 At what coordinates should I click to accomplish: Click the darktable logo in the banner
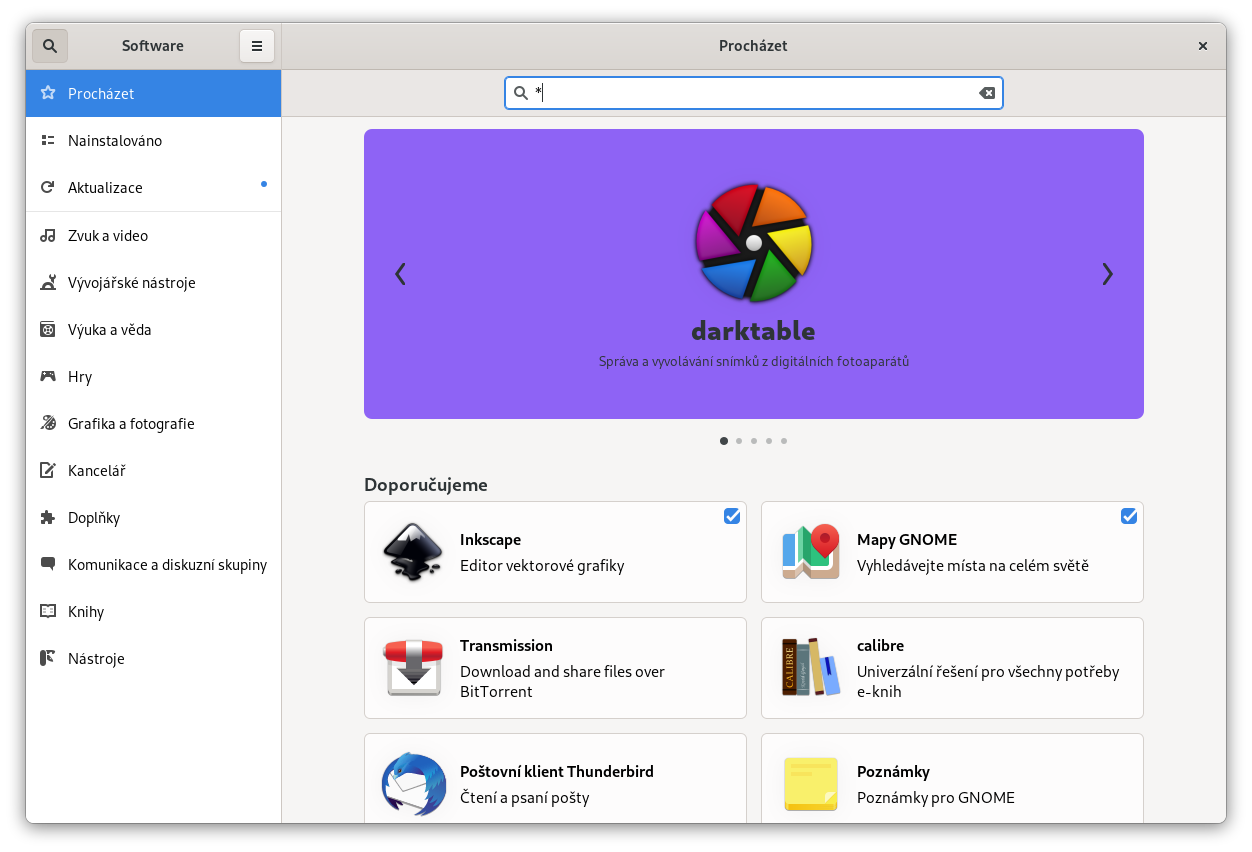click(x=754, y=242)
